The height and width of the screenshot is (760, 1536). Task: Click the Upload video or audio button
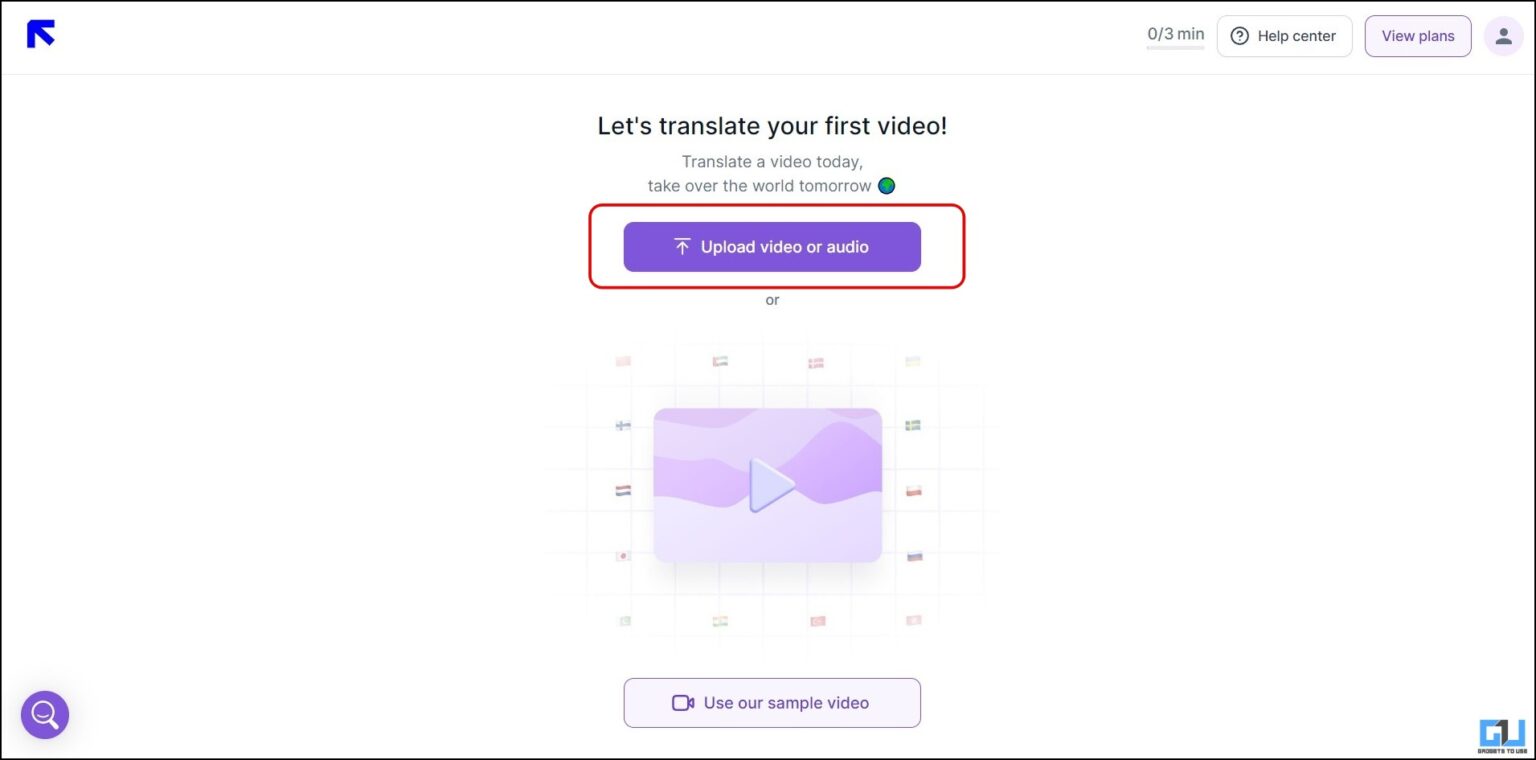coord(771,246)
